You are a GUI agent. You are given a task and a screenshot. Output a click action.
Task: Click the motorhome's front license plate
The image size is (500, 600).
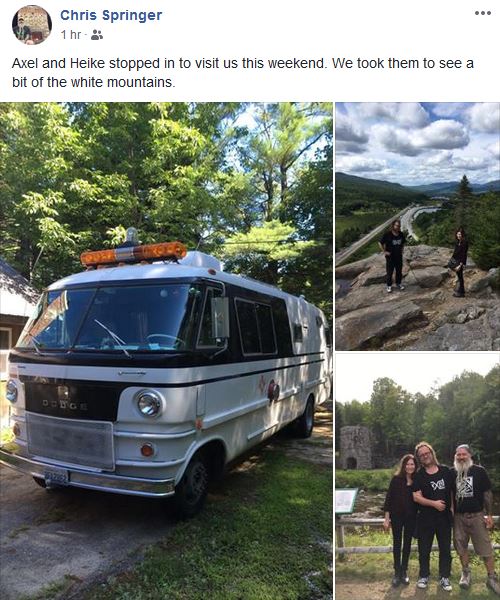(x=56, y=477)
